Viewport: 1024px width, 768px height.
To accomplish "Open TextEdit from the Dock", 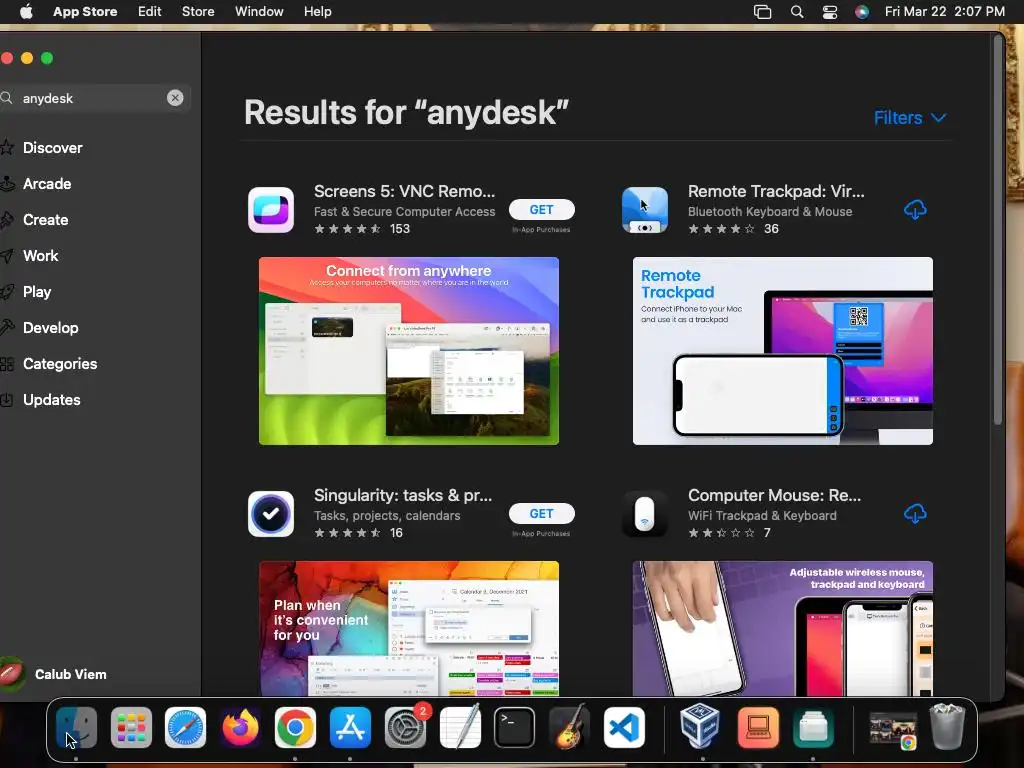I will click(460, 728).
